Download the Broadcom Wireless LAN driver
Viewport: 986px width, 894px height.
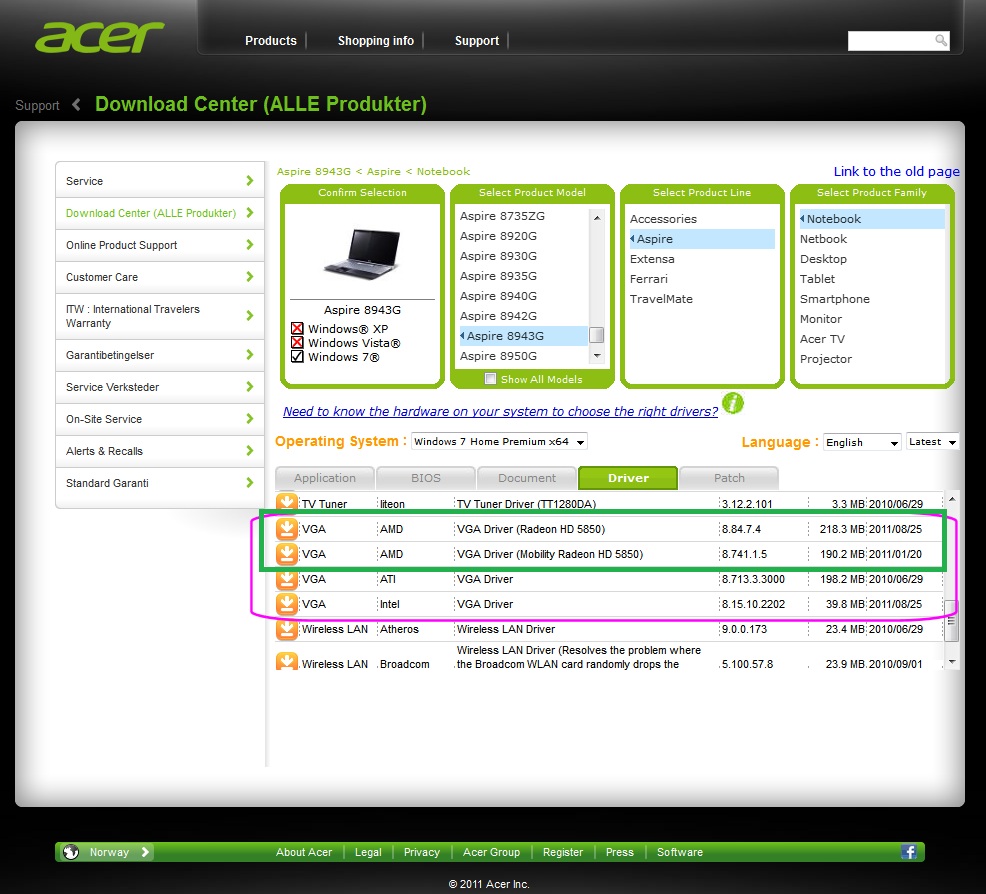pyautogui.click(x=287, y=661)
